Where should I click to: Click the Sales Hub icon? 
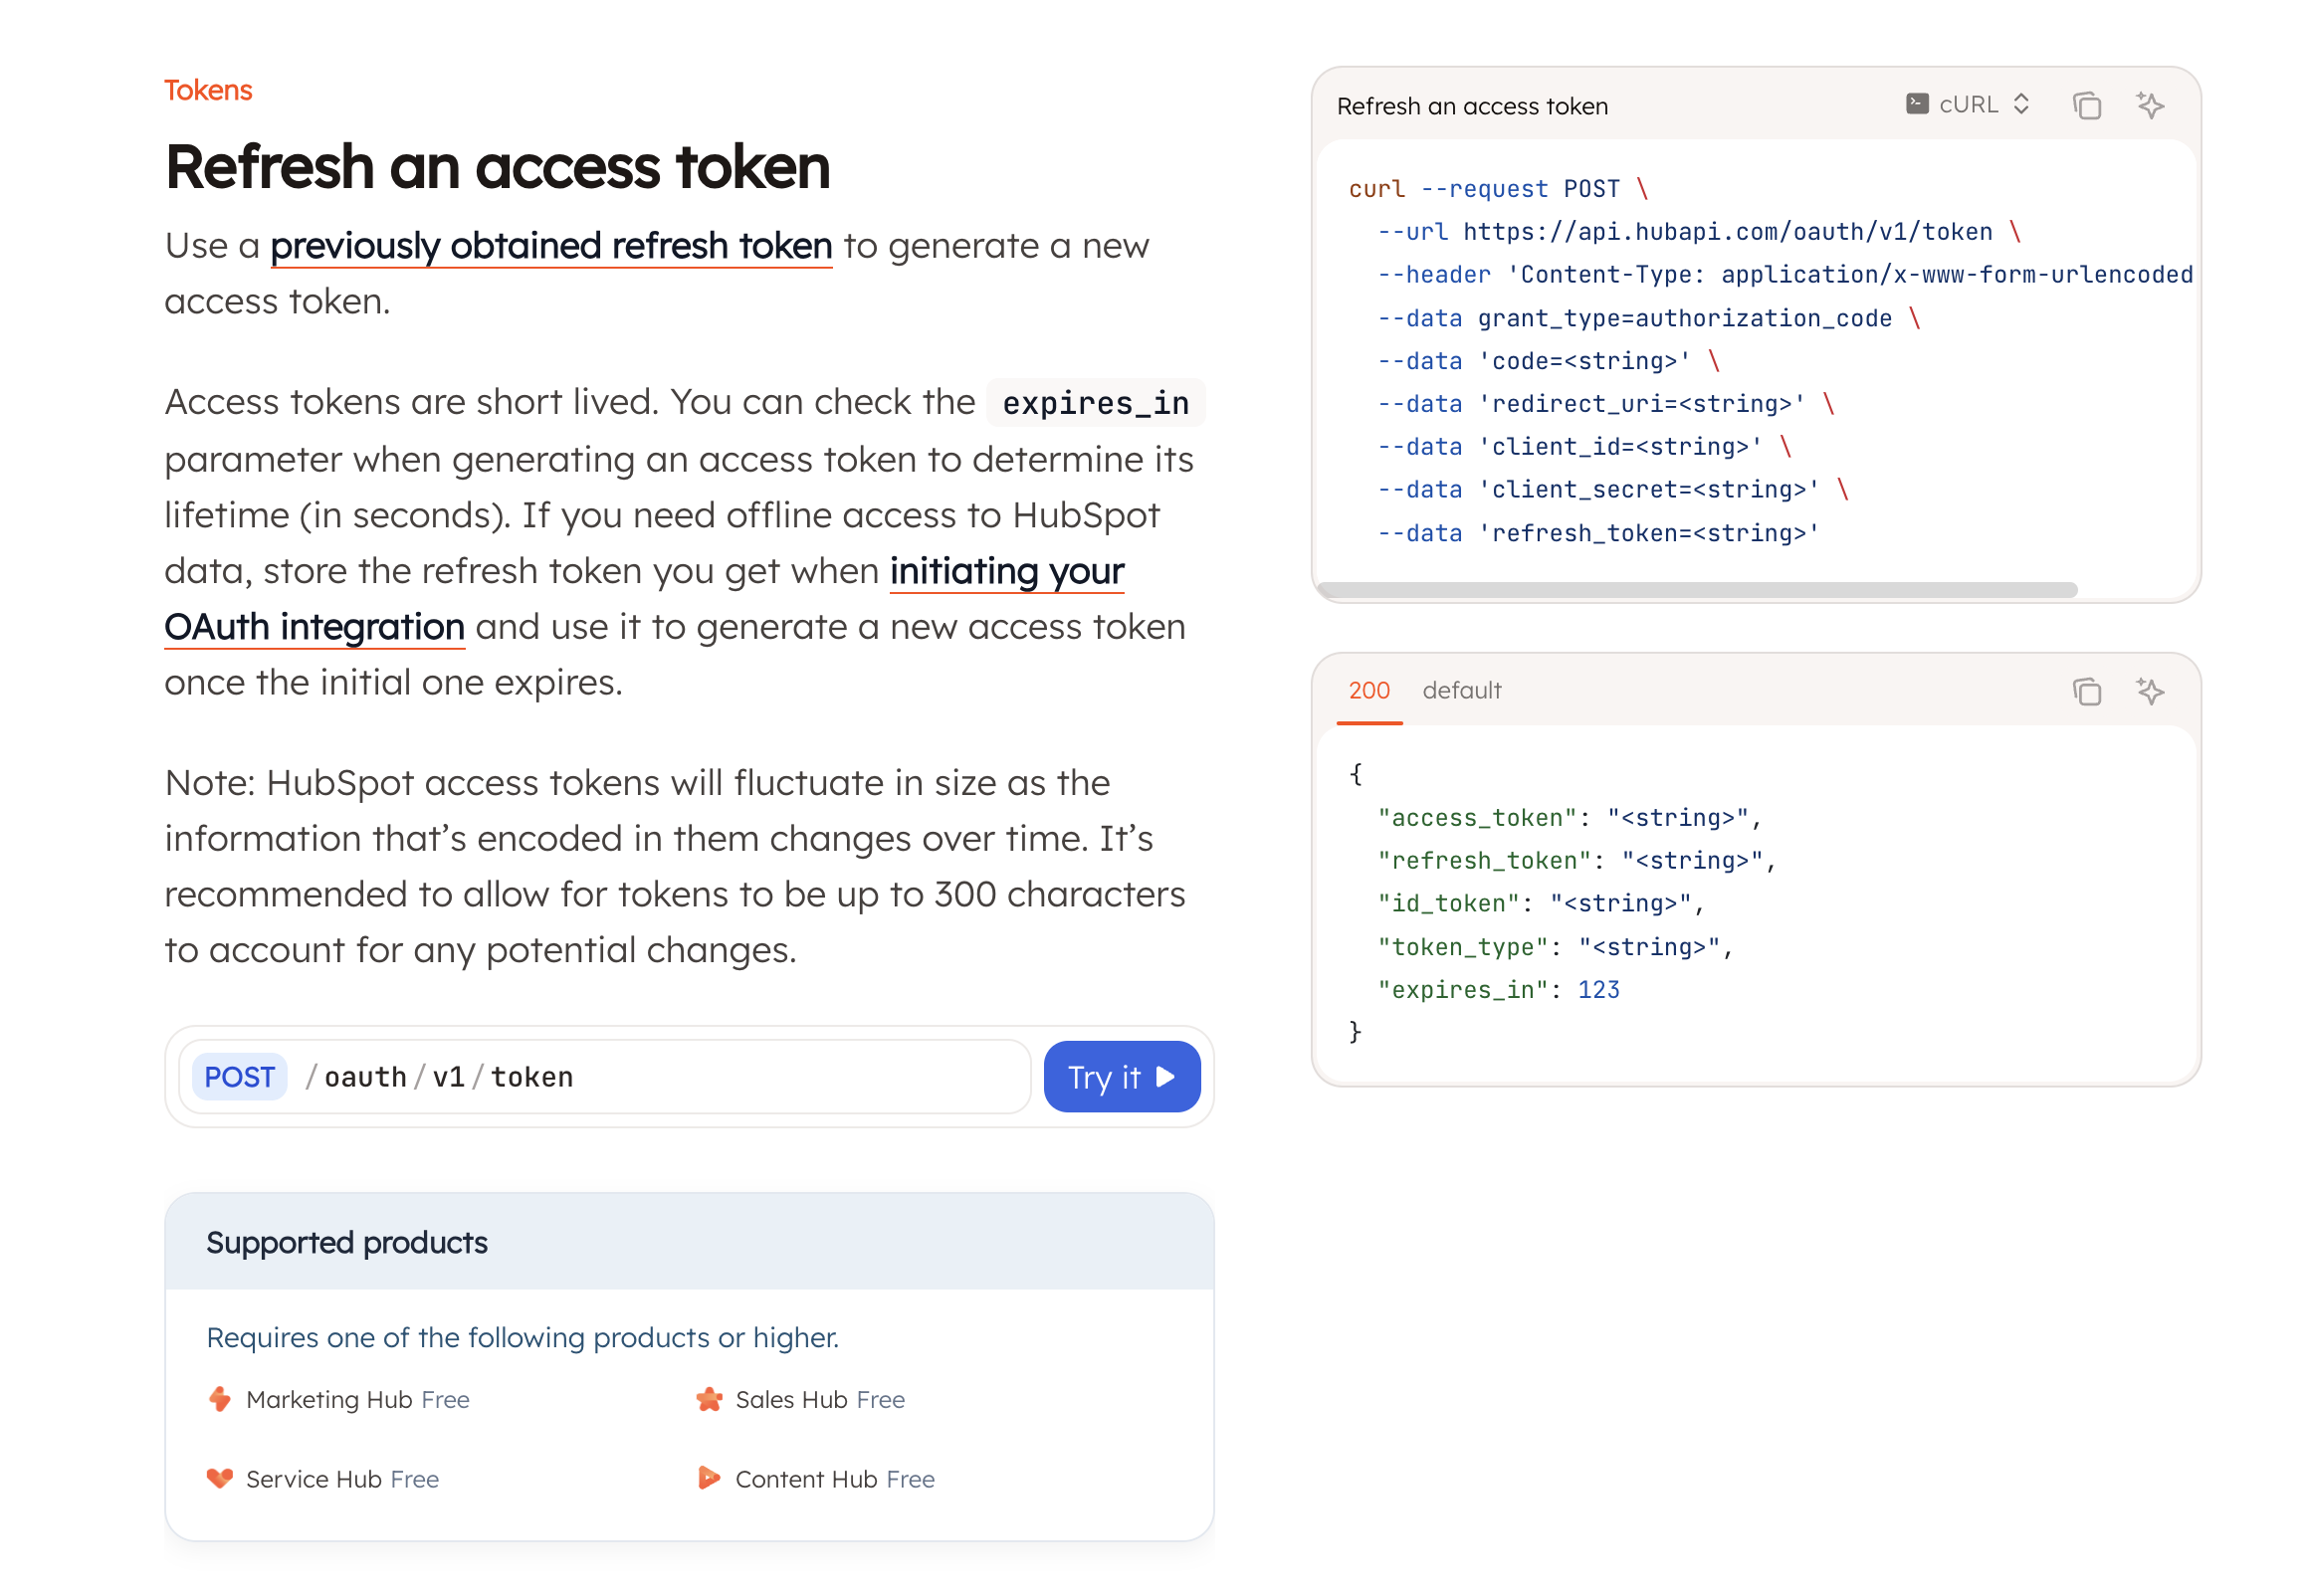(709, 1399)
